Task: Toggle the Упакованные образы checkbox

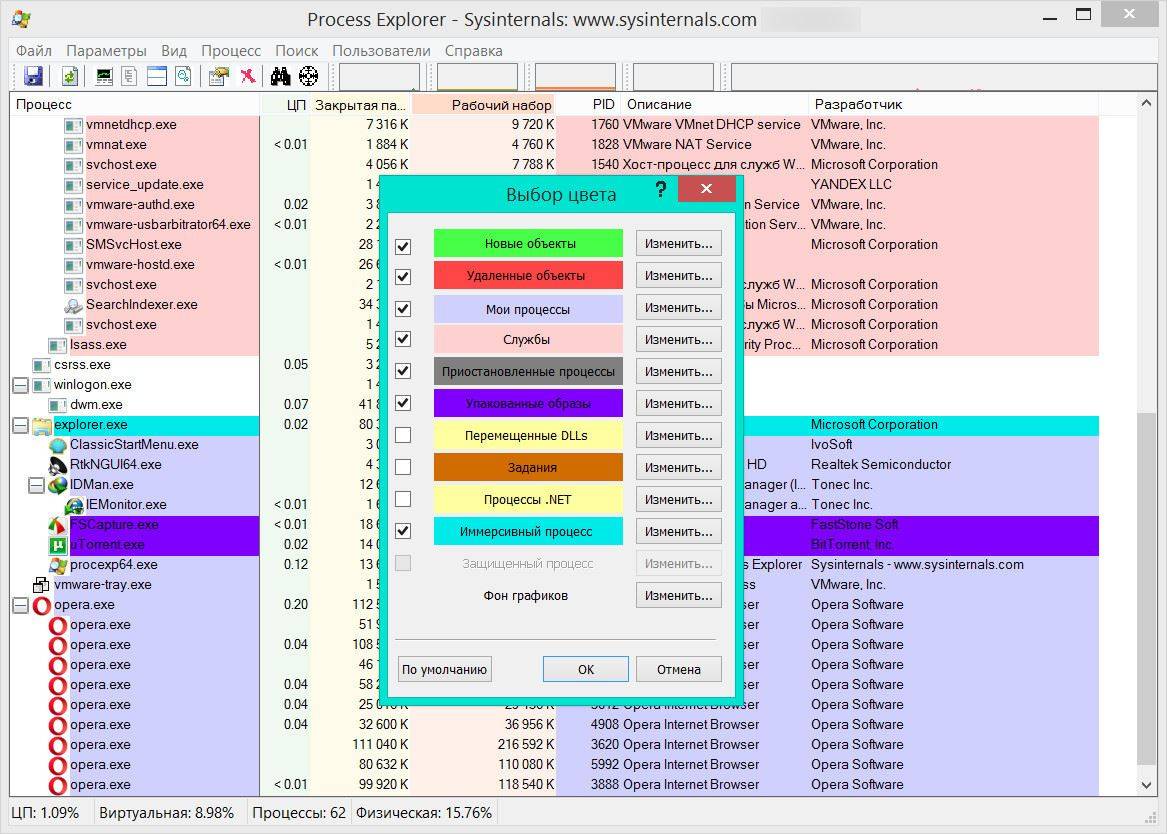Action: click(x=403, y=402)
